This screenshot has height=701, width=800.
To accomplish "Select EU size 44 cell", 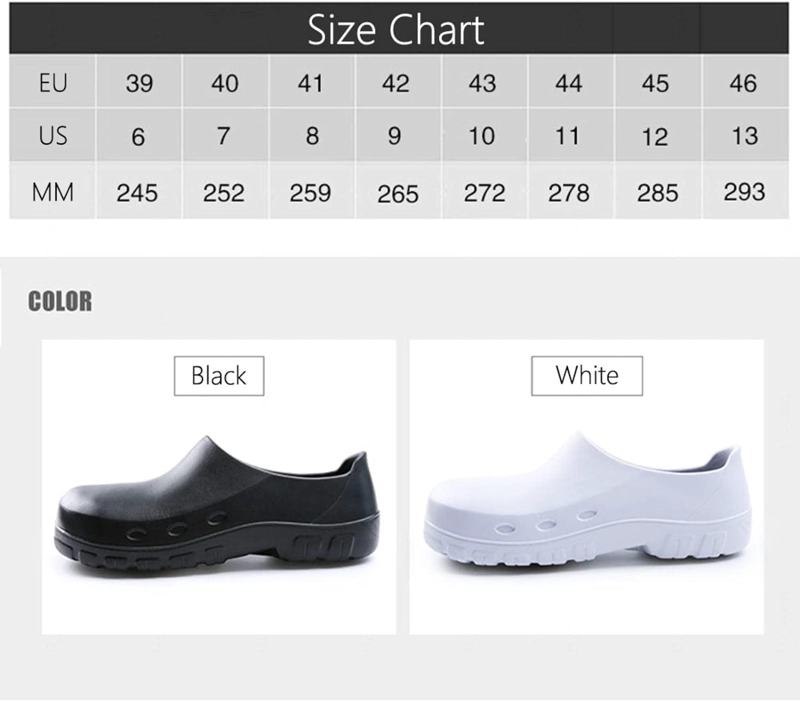I will [x=571, y=82].
